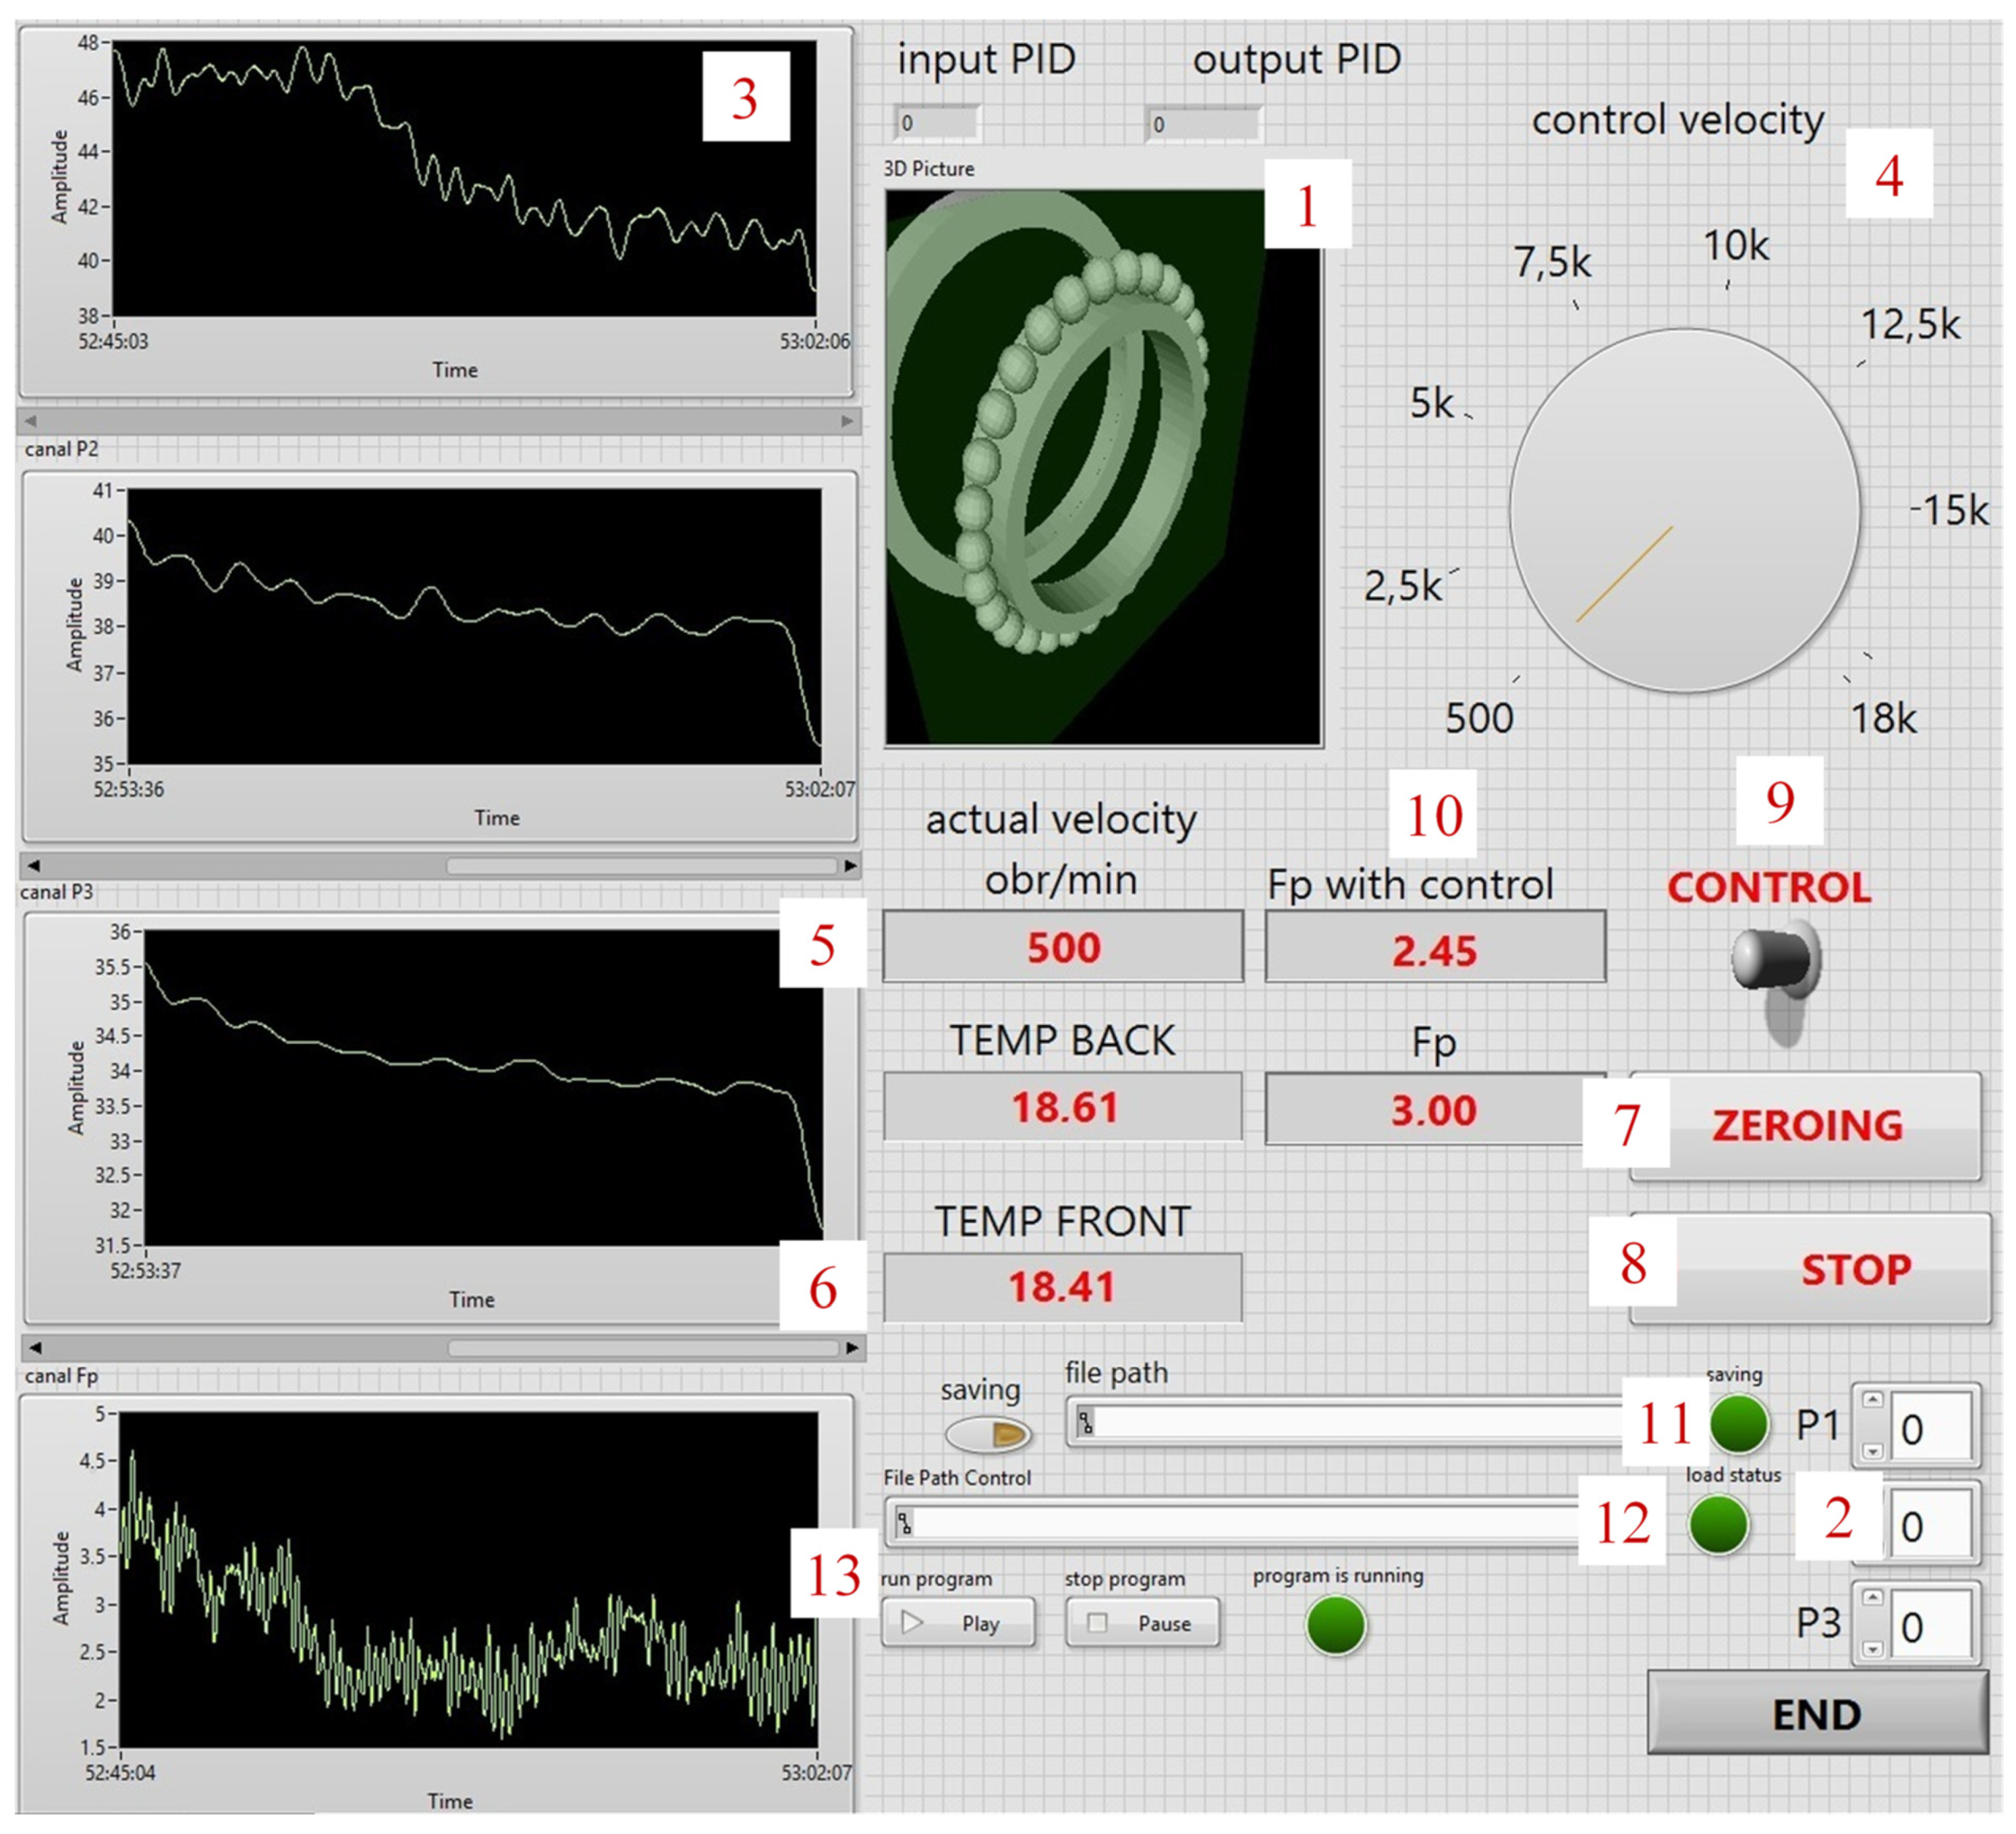Adjust the control velocity dial
Viewport: 2016px width, 1834px height.
tap(1685, 515)
